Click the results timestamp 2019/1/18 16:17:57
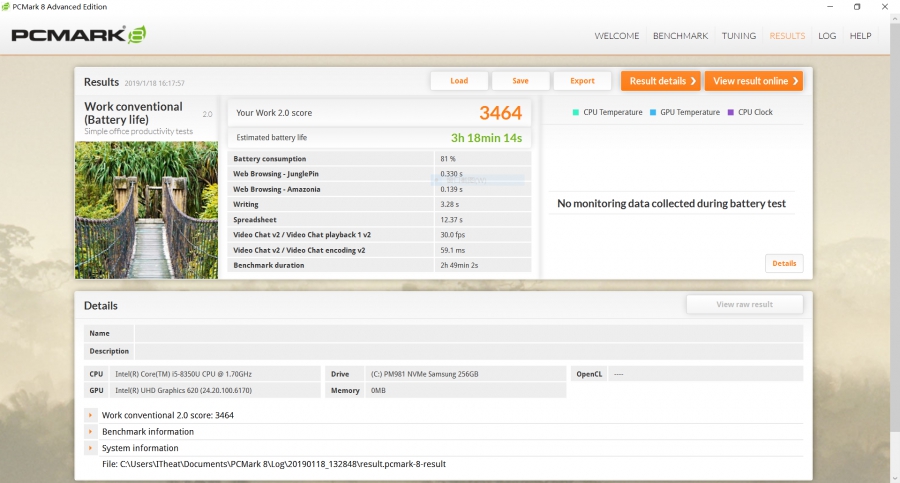 click(154, 83)
